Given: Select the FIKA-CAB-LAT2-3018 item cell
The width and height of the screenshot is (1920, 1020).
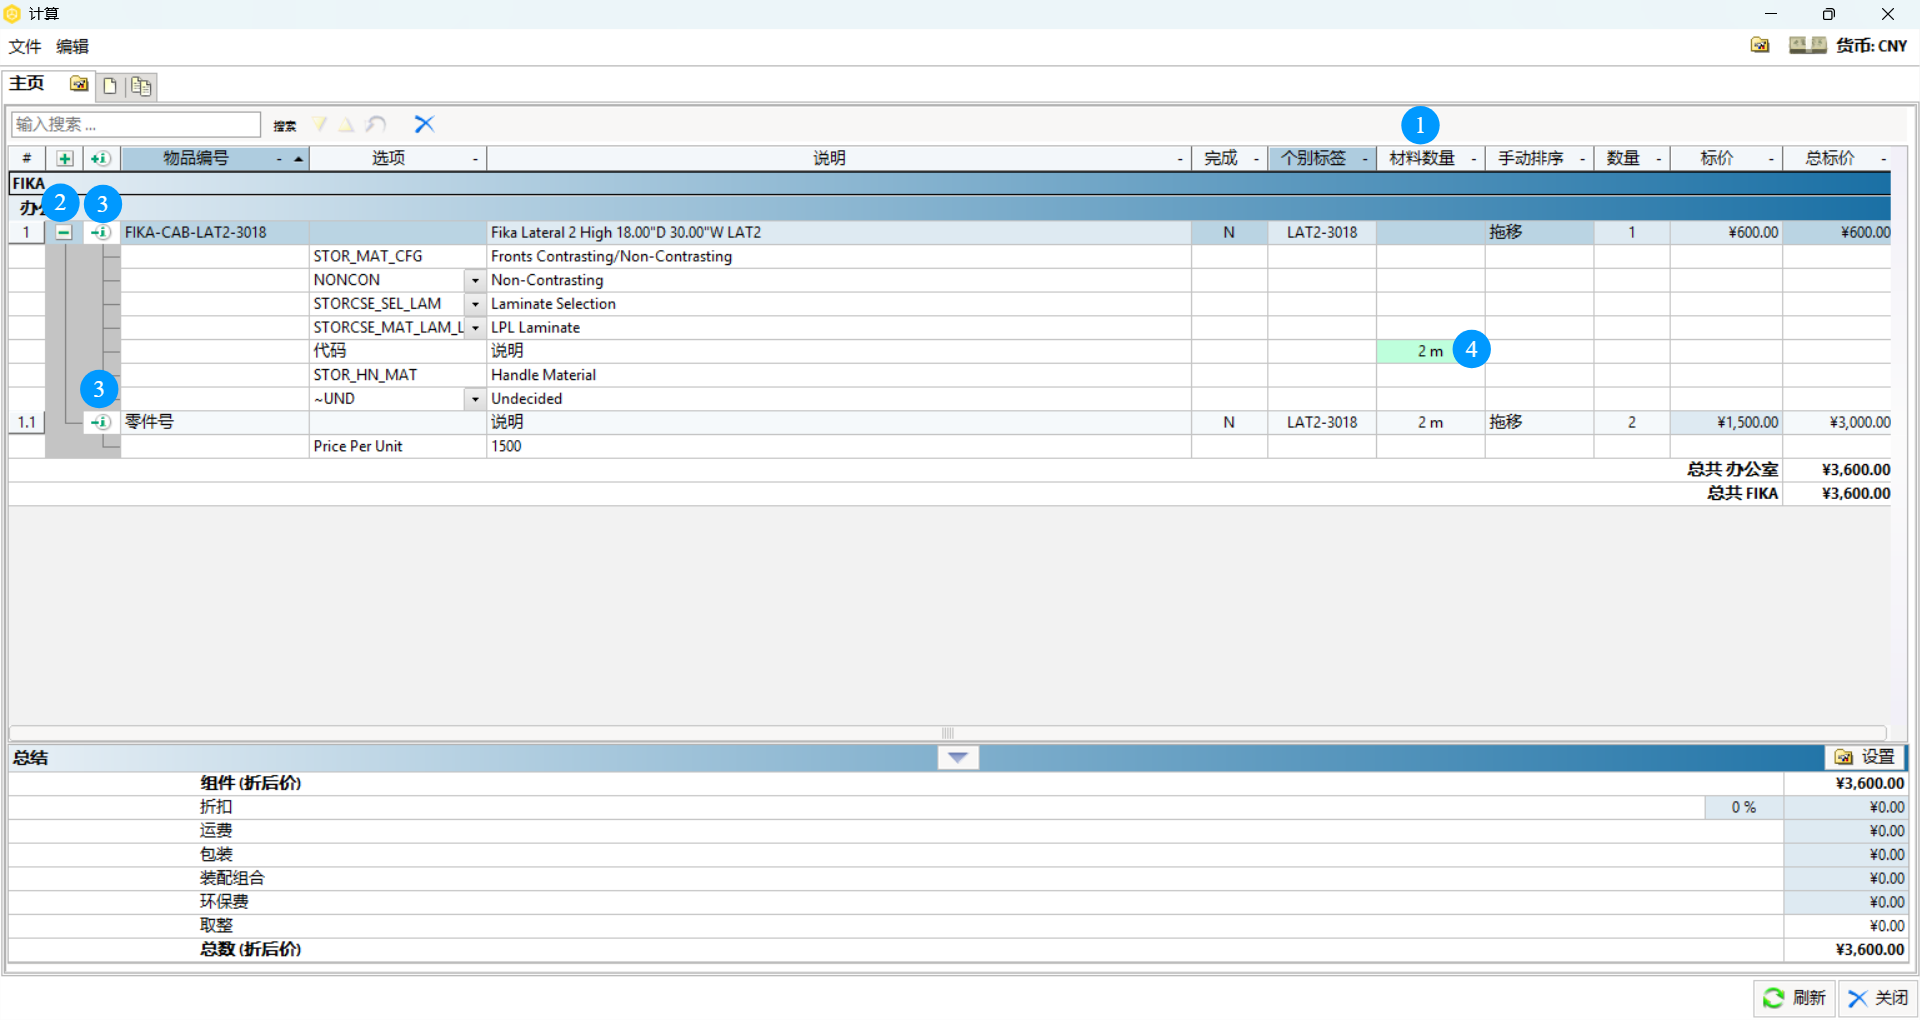Looking at the screenshot, I should pos(215,232).
